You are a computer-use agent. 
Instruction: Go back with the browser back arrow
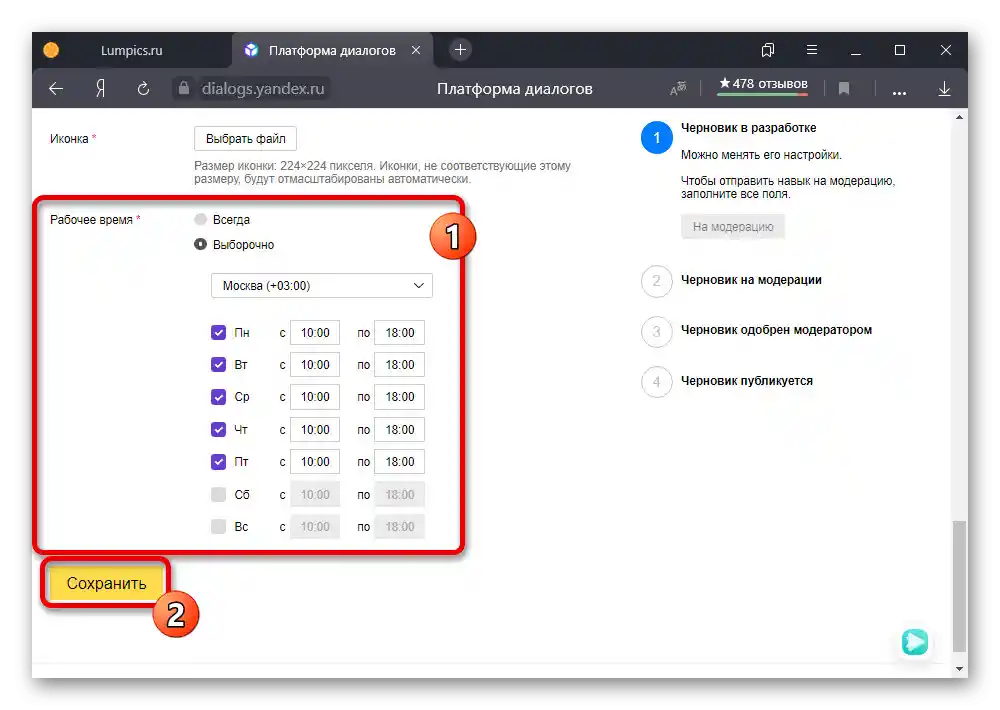coord(56,89)
